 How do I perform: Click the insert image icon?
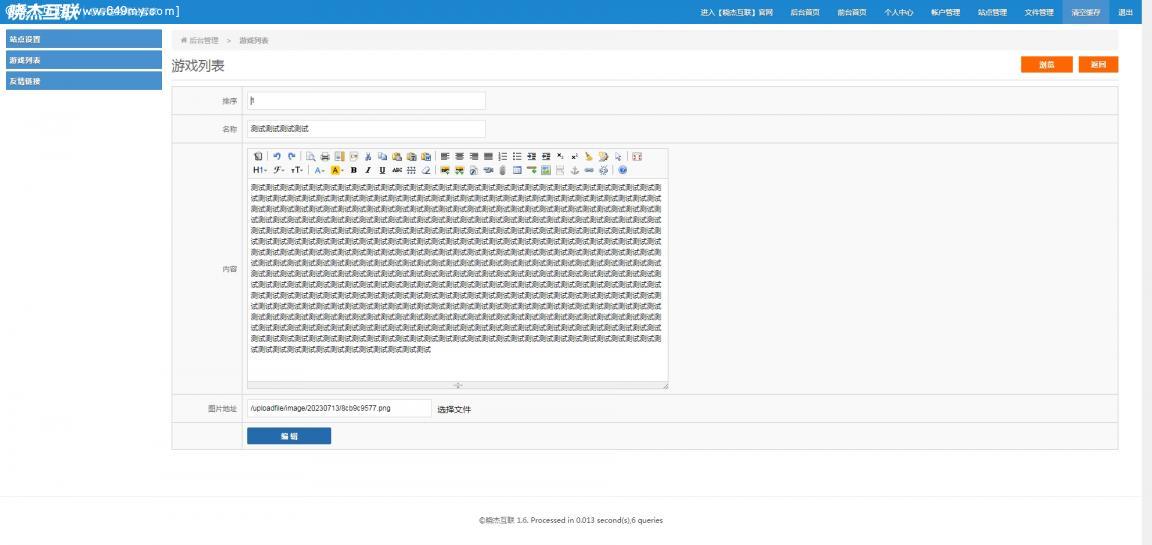pos(445,170)
